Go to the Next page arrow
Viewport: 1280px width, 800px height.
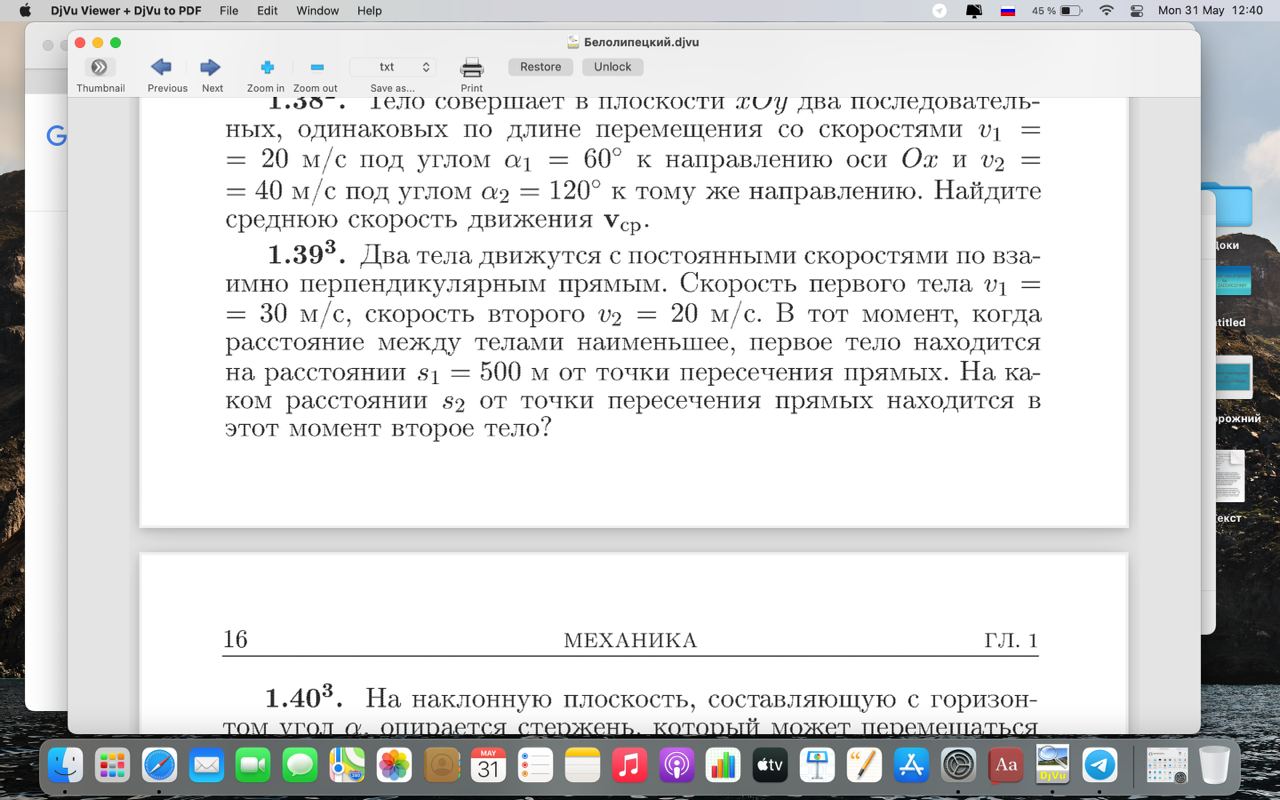(x=210, y=67)
